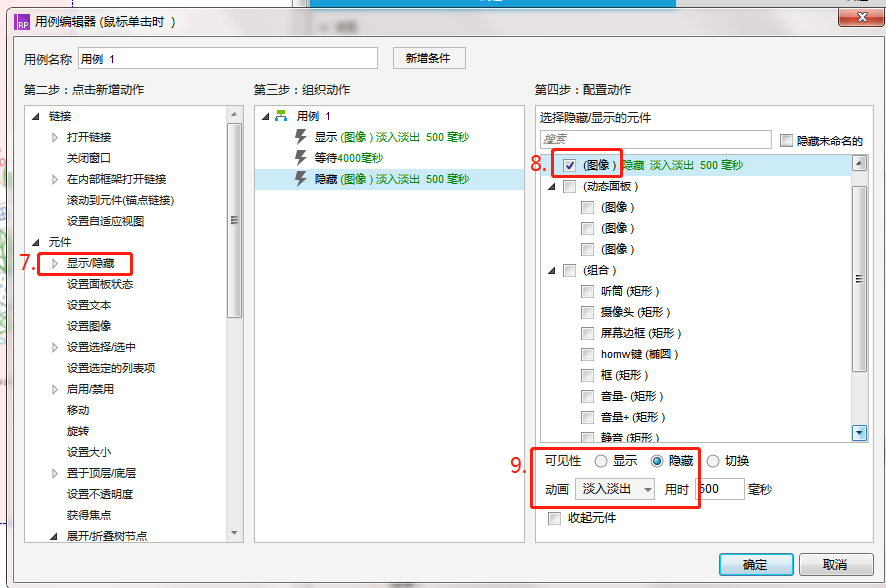Click the 用例名称 input field
The width and height of the screenshot is (886, 588).
[x=228, y=58]
